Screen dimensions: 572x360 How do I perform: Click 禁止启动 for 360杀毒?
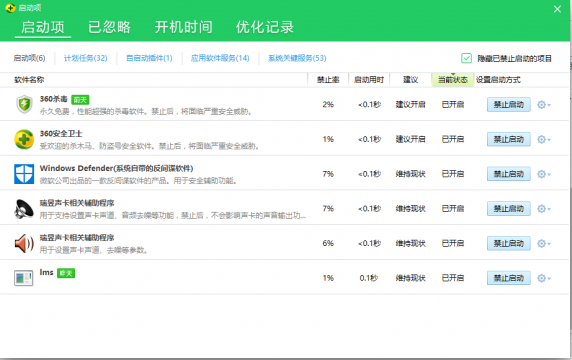[x=509, y=105]
